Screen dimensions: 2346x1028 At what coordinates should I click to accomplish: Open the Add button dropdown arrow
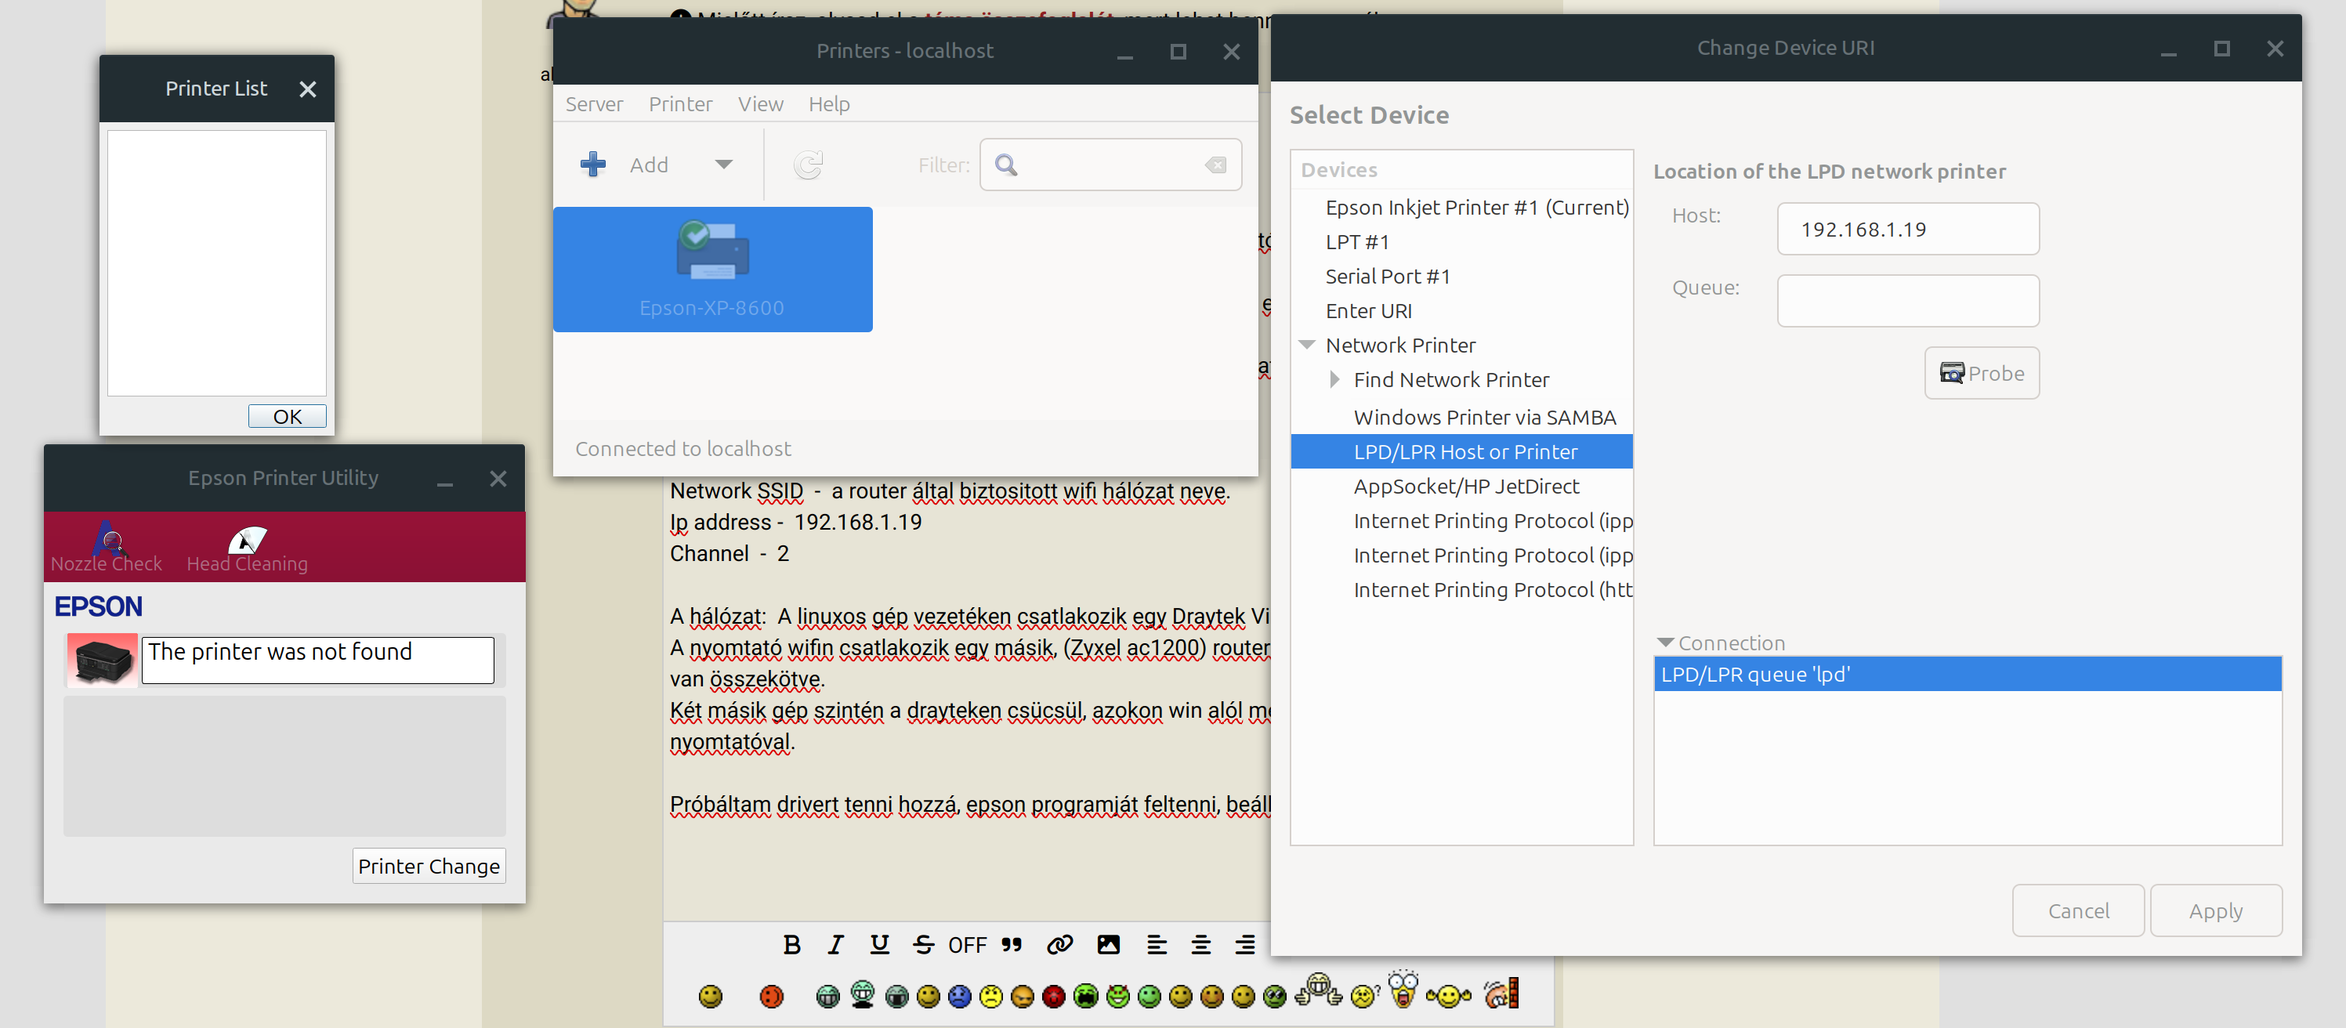click(724, 165)
